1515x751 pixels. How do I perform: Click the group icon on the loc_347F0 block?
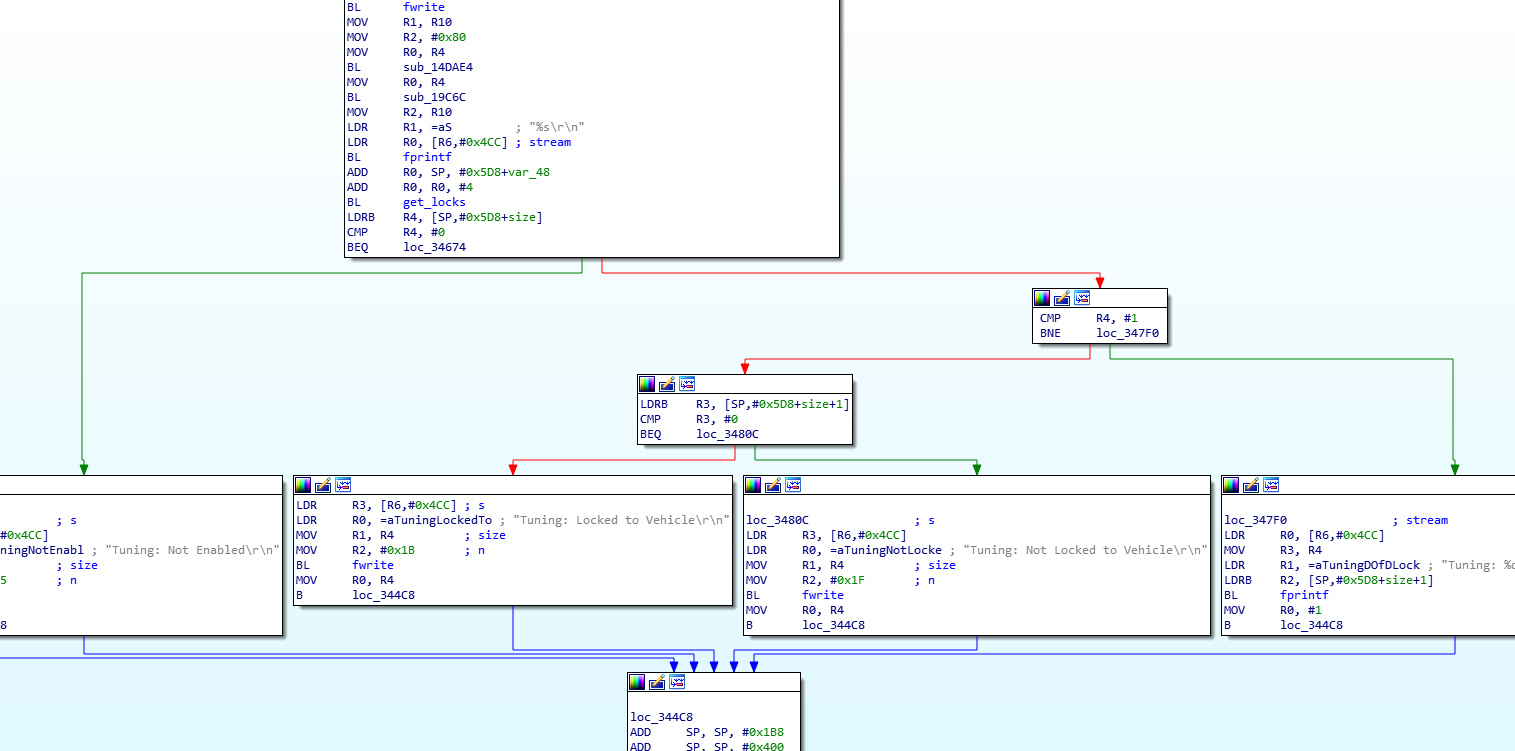(x=1271, y=485)
